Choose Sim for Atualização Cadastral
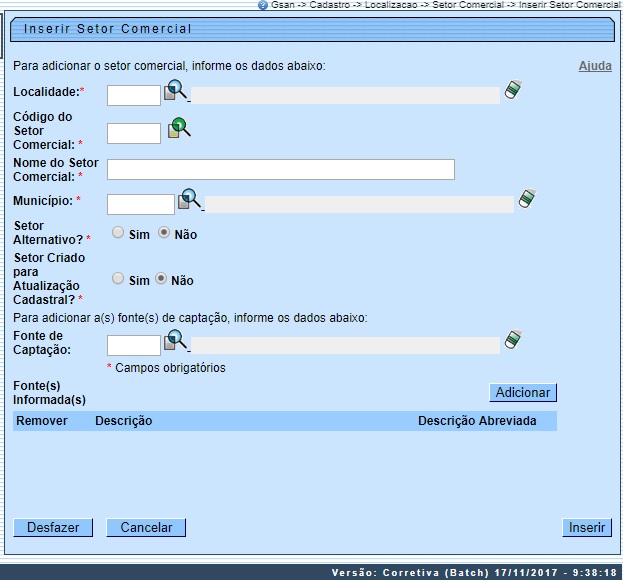 pyautogui.click(x=118, y=280)
